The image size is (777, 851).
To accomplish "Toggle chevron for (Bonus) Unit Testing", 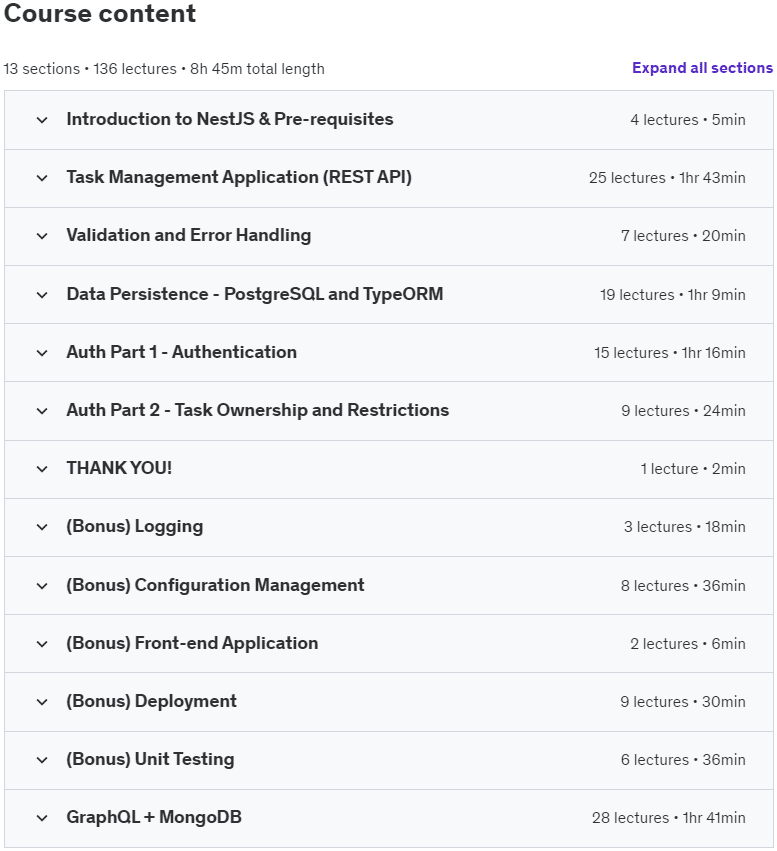I will point(42,760).
